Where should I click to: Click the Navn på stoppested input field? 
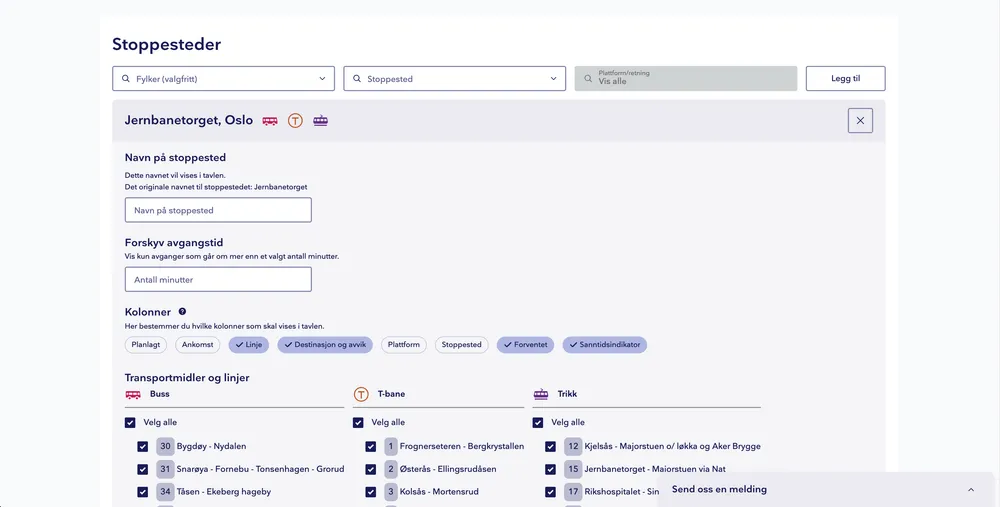coord(218,210)
